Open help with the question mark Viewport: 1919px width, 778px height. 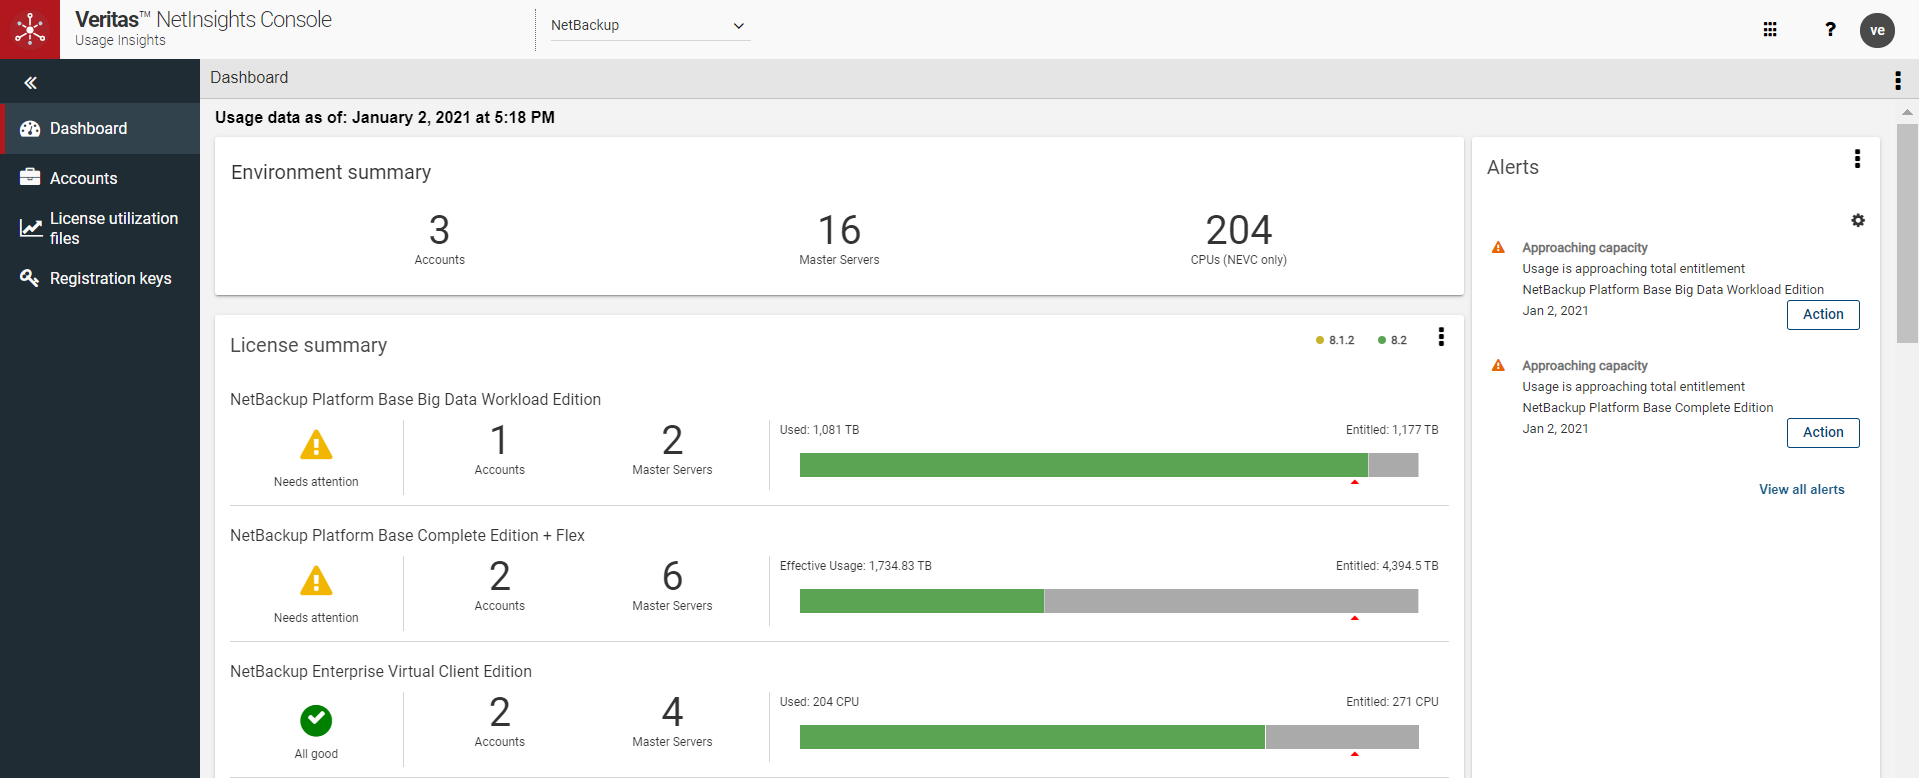coord(1830,29)
